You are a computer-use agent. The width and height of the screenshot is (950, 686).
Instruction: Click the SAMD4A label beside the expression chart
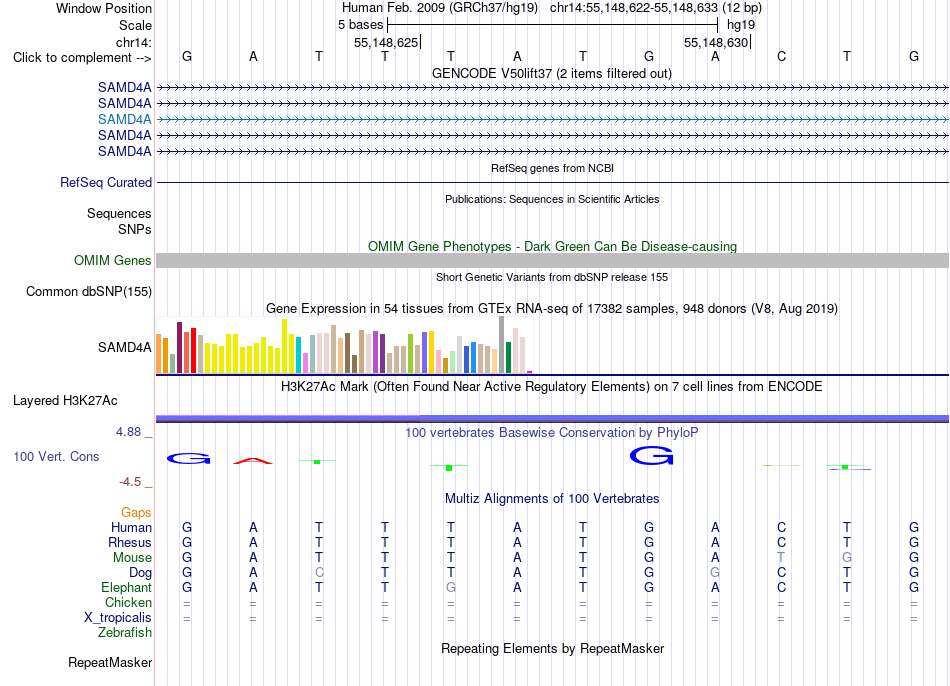pos(124,347)
